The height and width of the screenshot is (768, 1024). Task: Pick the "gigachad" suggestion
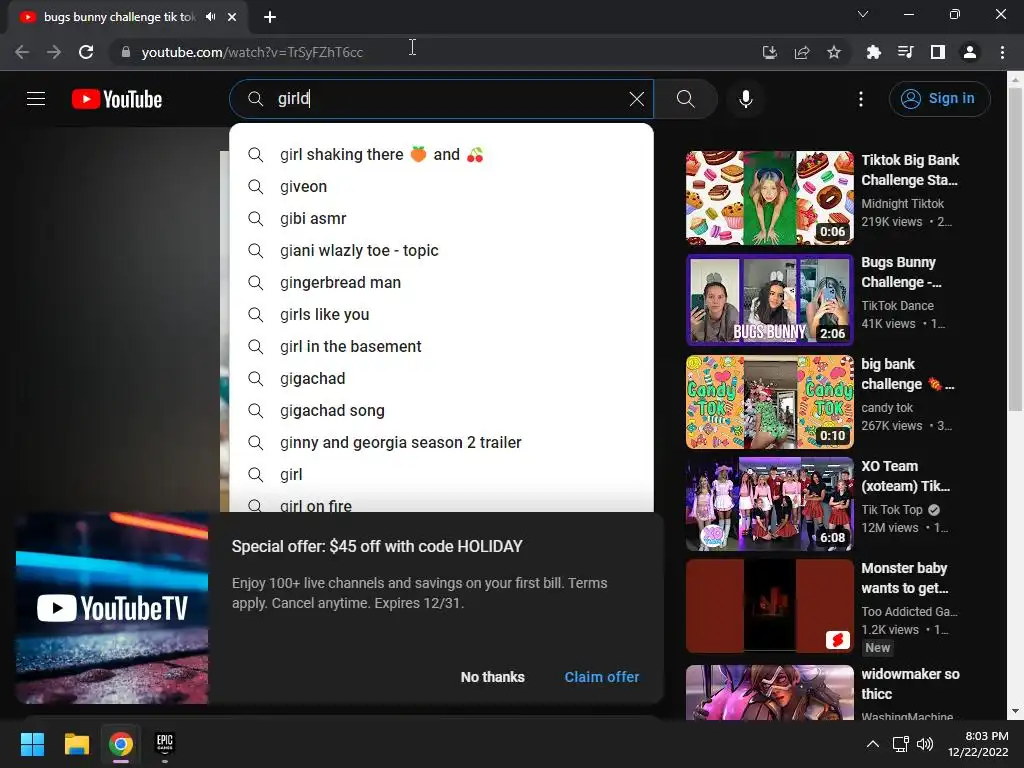pyautogui.click(x=441, y=379)
